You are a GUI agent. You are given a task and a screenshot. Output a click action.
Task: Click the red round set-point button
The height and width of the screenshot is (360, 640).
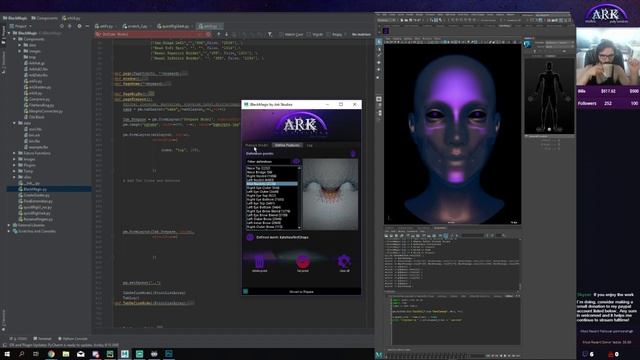(x=302, y=261)
